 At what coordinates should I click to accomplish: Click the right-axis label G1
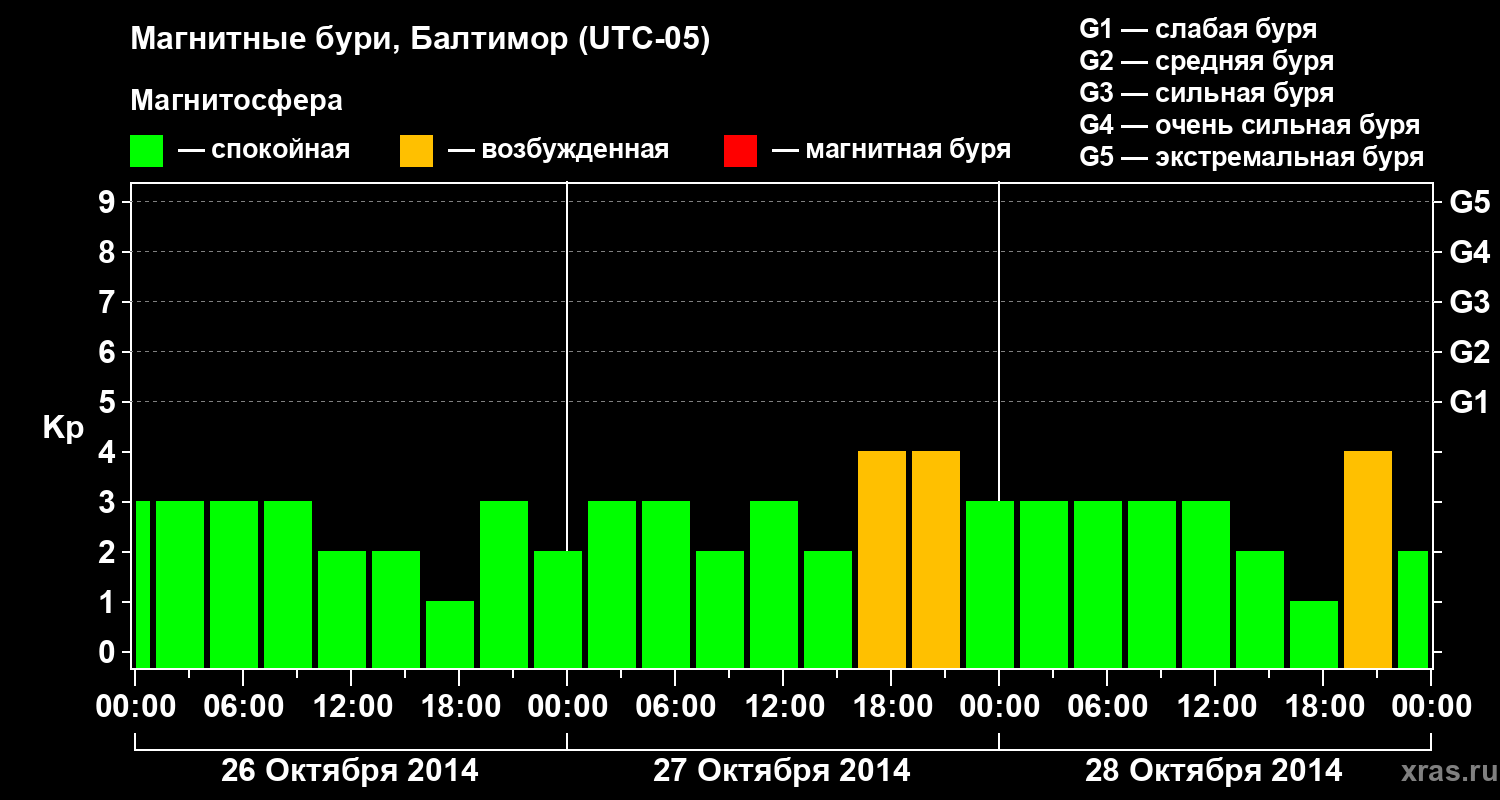point(1470,402)
